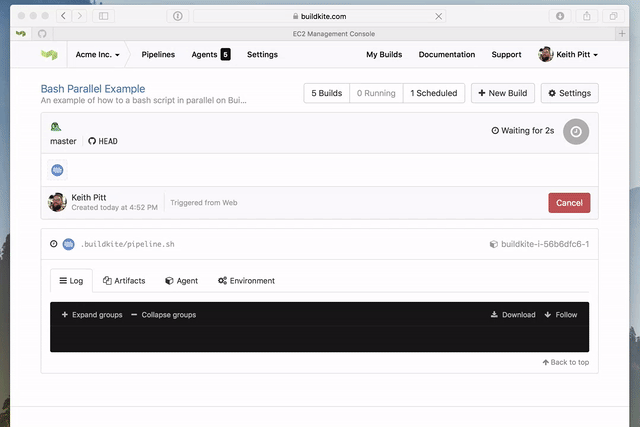Click the Buildkite logo in navigation bar
Image resolution: width=640 pixels, height=427 pixels.
click(x=49, y=54)
